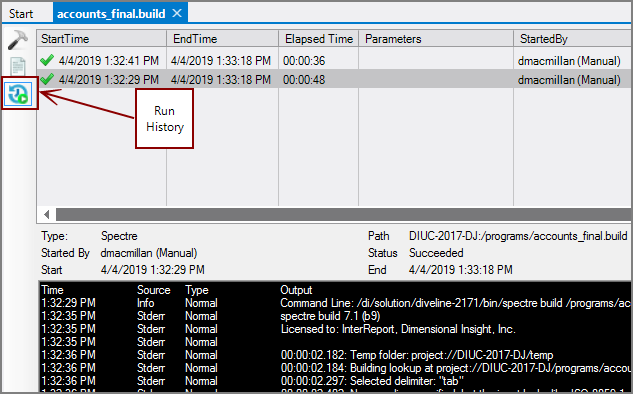This screenshot has width=633, height=394.
Task: Click the End value 4/4/2019 1:33:18 PM
Action: (x=461, y=270)
